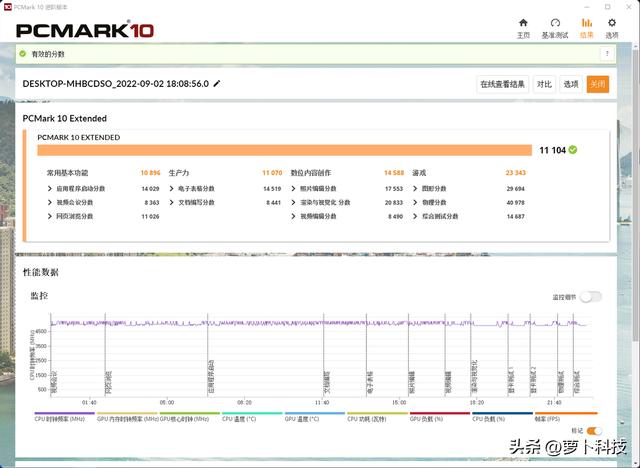
Task: Click the 视频会议 marker on the chart
Action: point(53,384)
